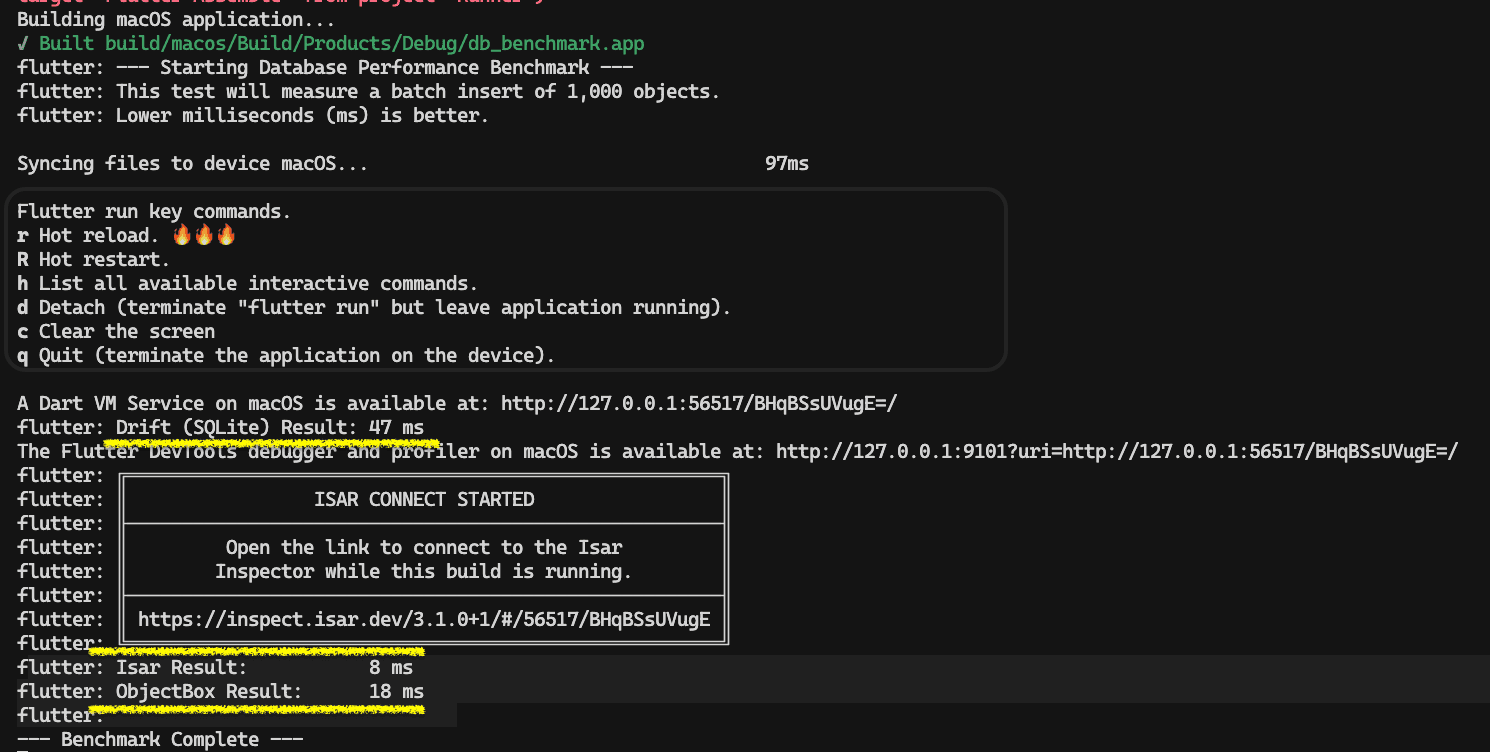1490x752 pixels.
Task: Click the 'c Clear the screen' line
Action: [116, 332]
